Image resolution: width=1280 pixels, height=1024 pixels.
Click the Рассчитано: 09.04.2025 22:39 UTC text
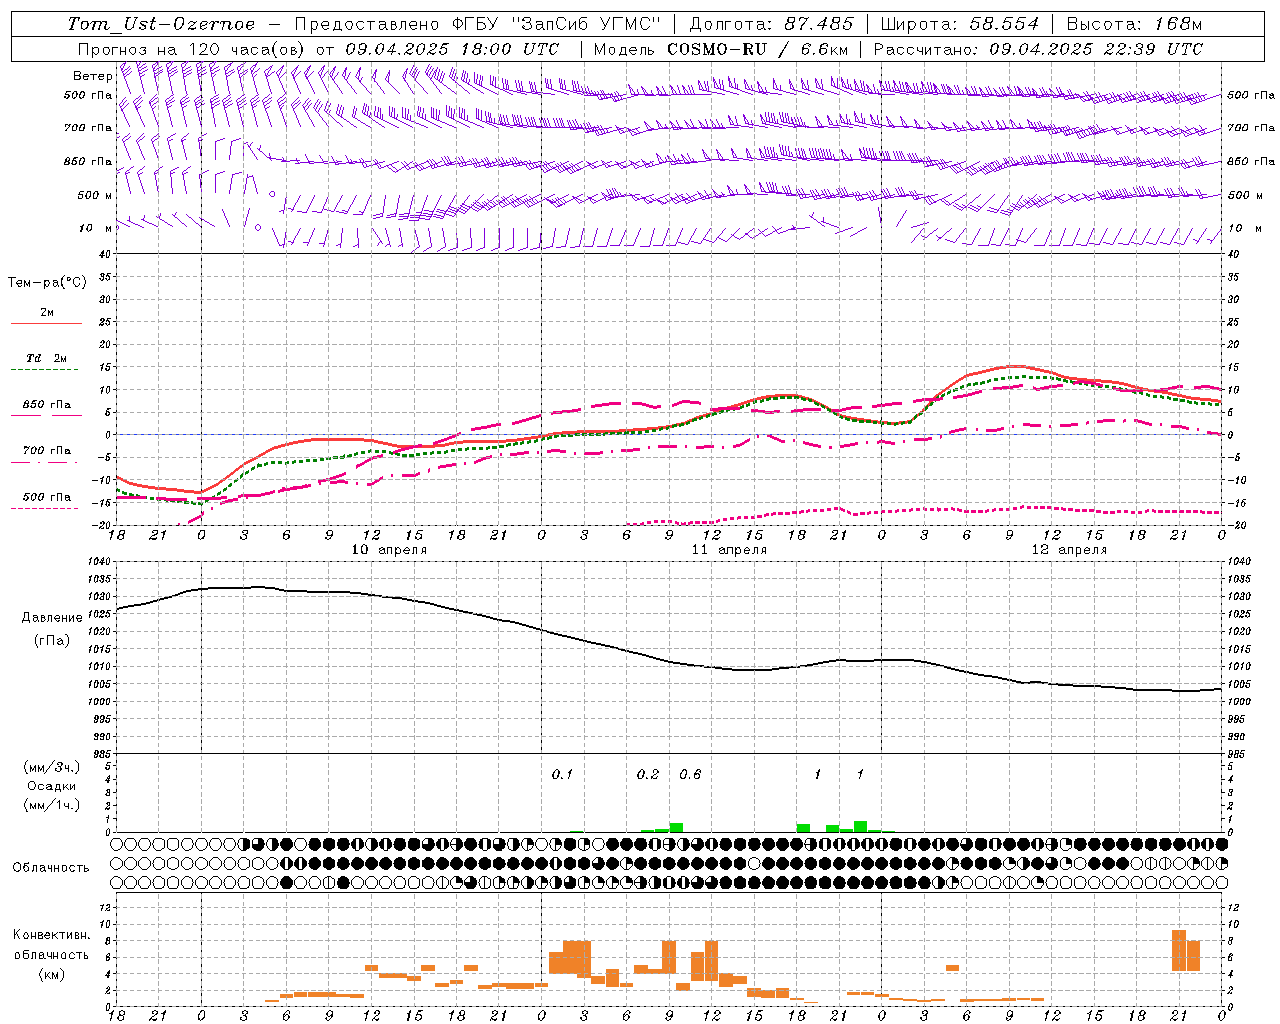(x=1038, y=49)
